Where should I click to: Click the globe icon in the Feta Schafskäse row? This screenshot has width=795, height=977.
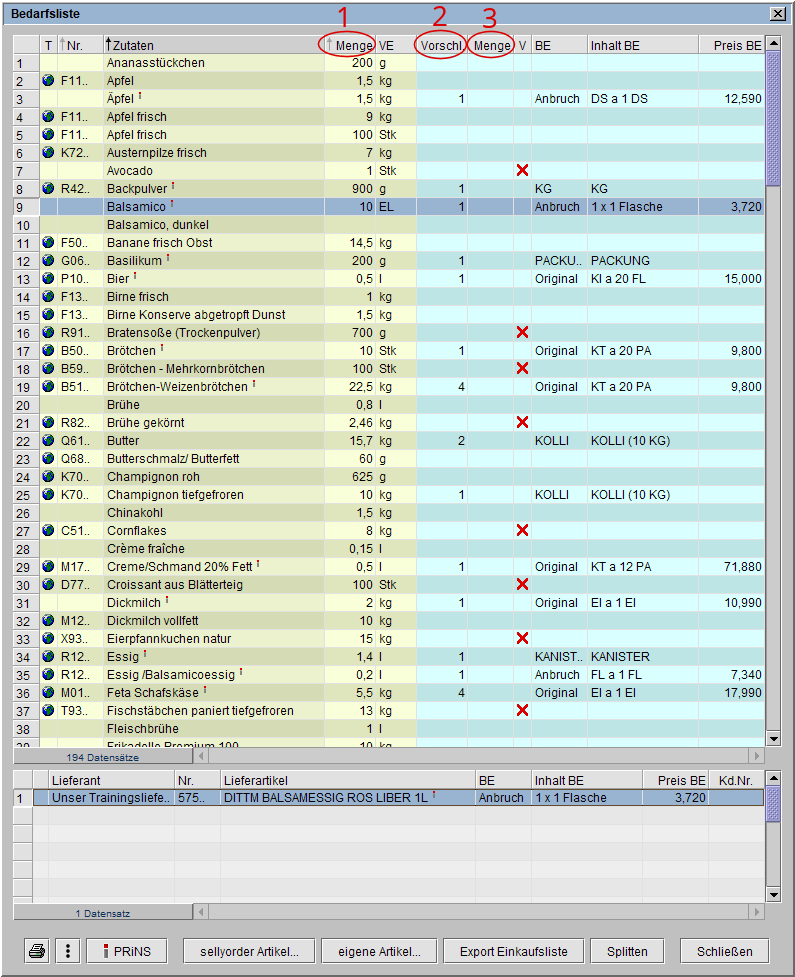[49, 693]
